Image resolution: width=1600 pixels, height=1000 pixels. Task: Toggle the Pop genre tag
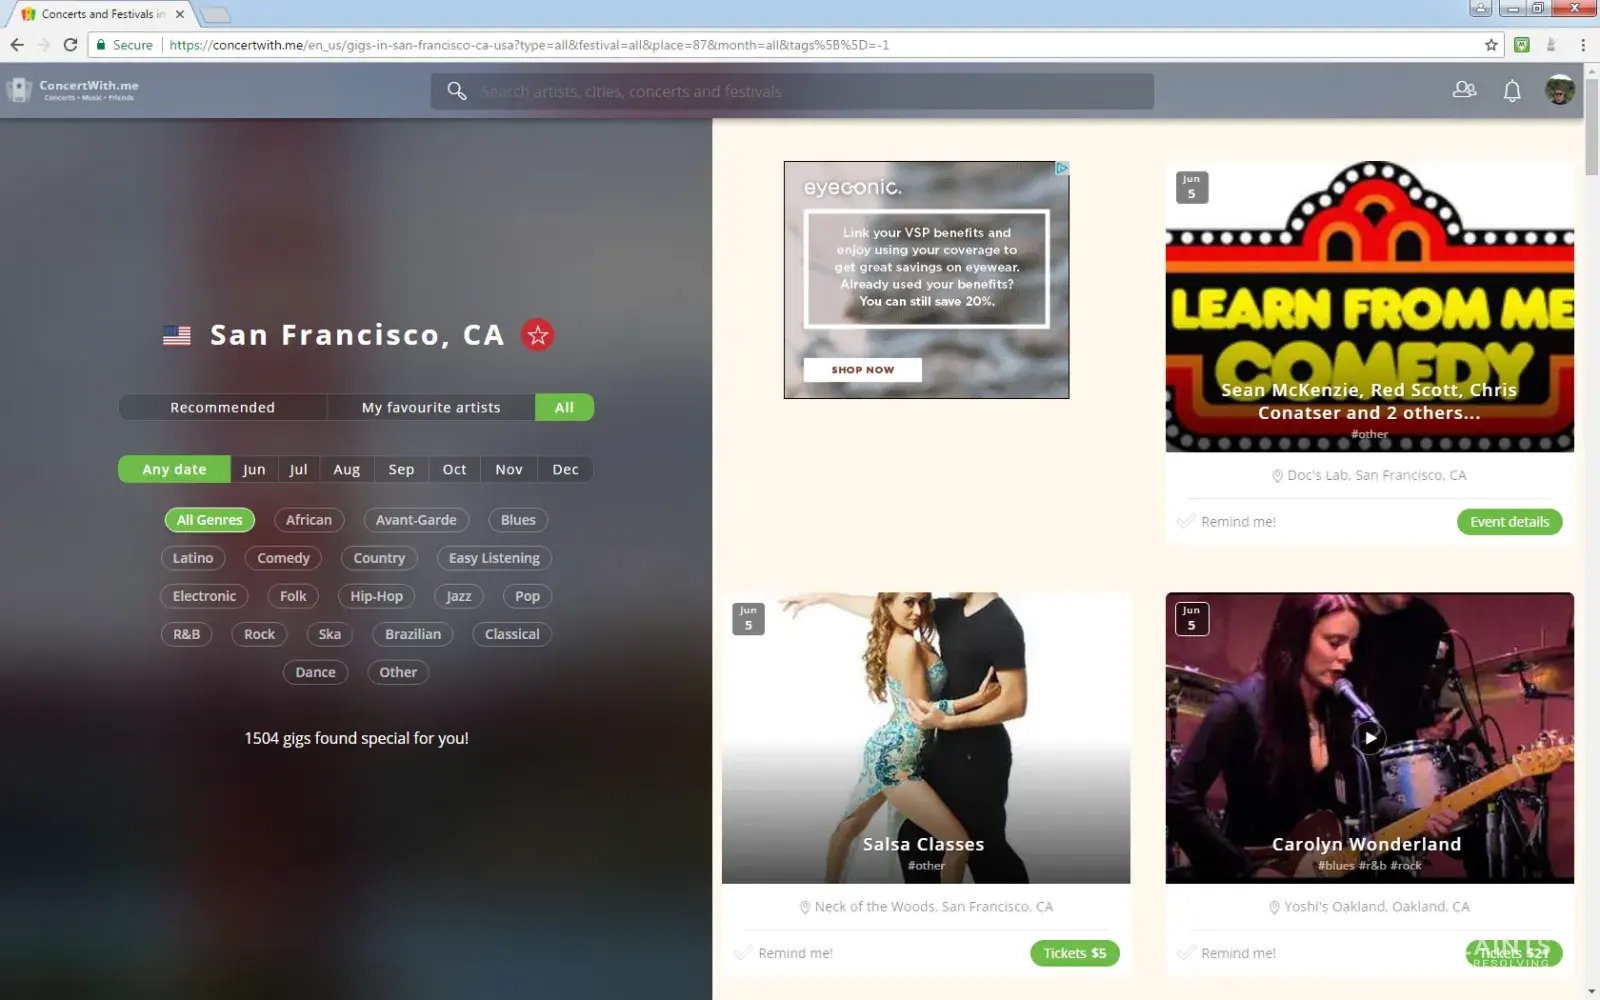point(527,596)
